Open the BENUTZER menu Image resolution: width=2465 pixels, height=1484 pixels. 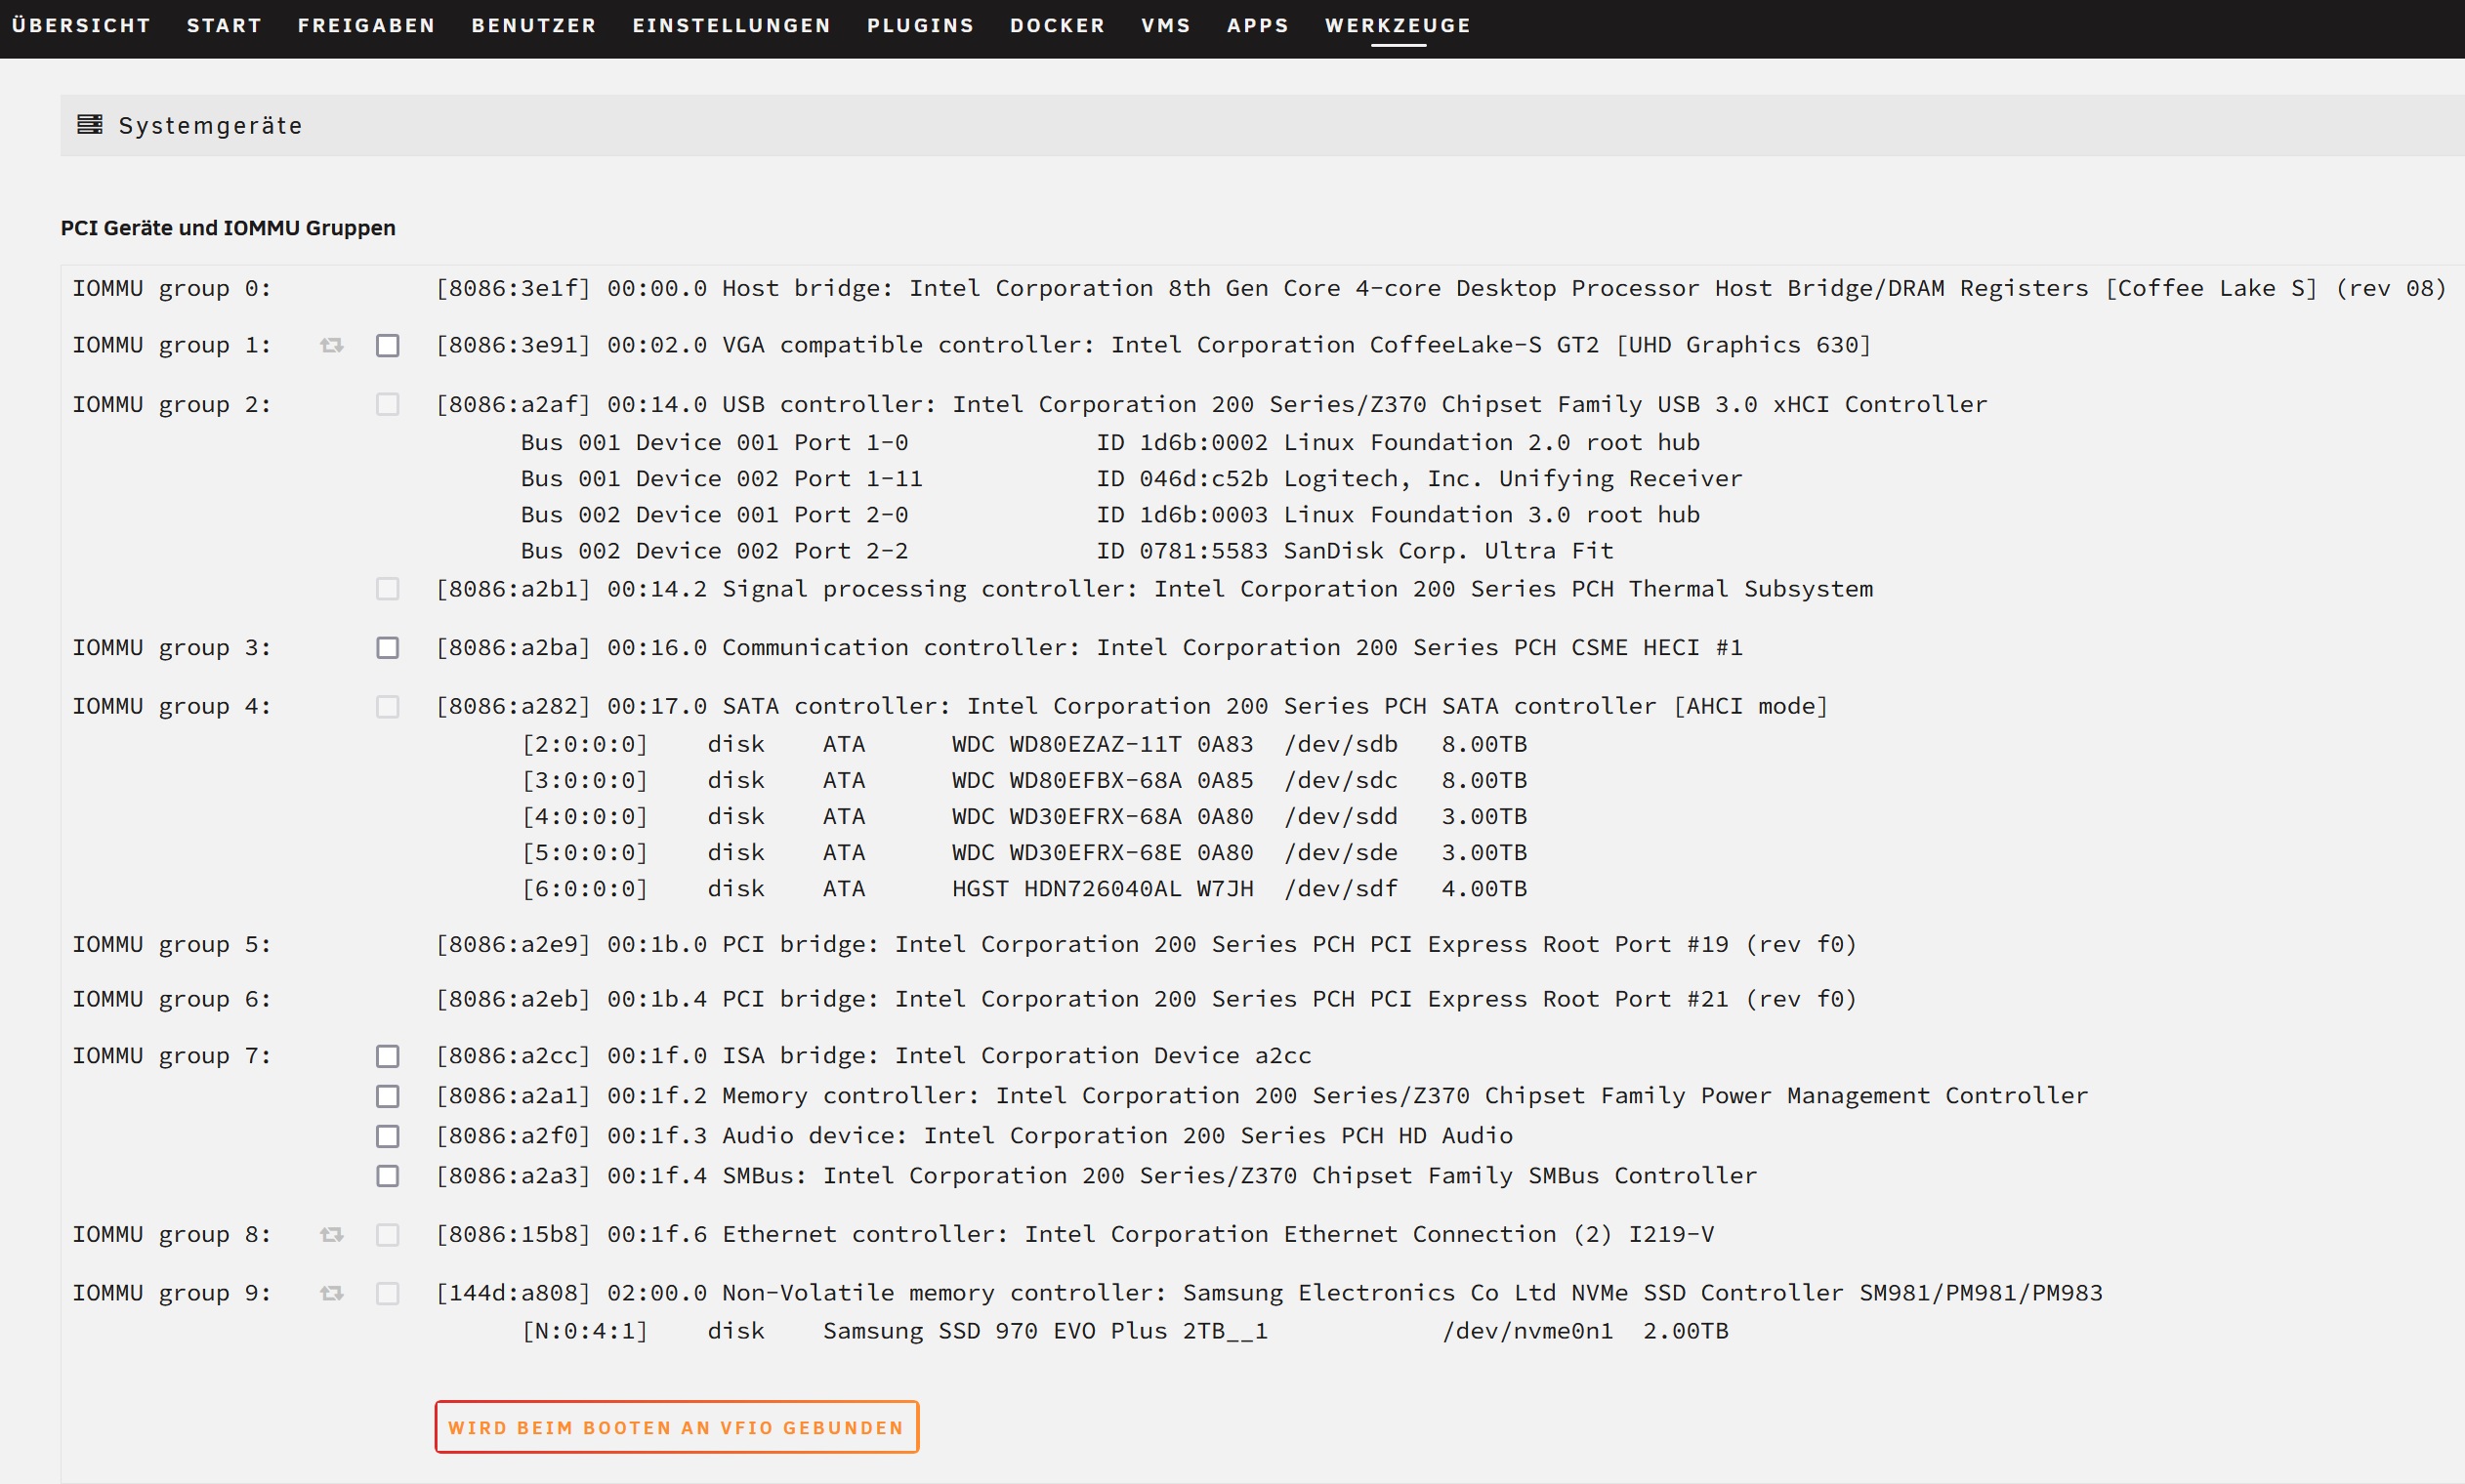point(534,25)
